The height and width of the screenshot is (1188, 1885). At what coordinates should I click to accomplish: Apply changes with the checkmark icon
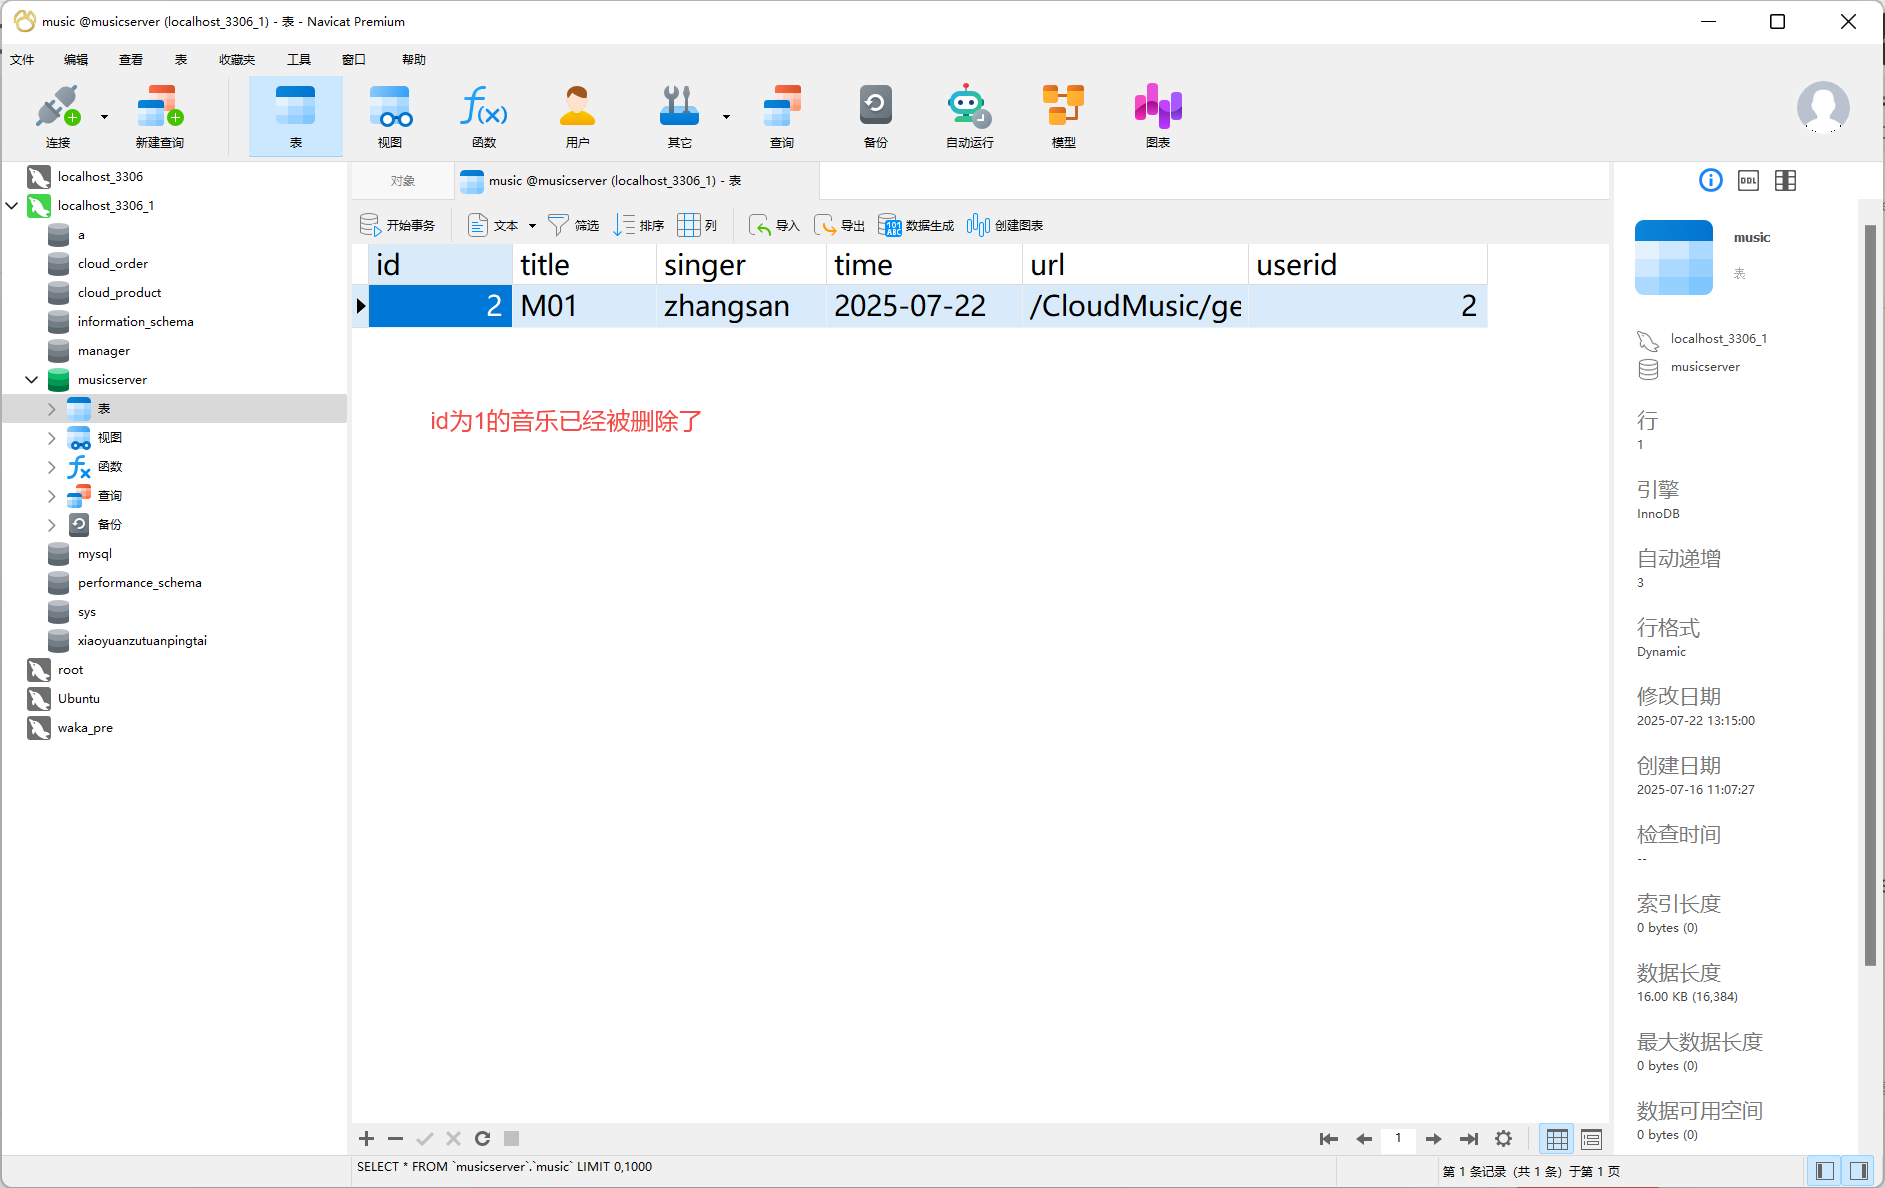[x=425, y=1138]
